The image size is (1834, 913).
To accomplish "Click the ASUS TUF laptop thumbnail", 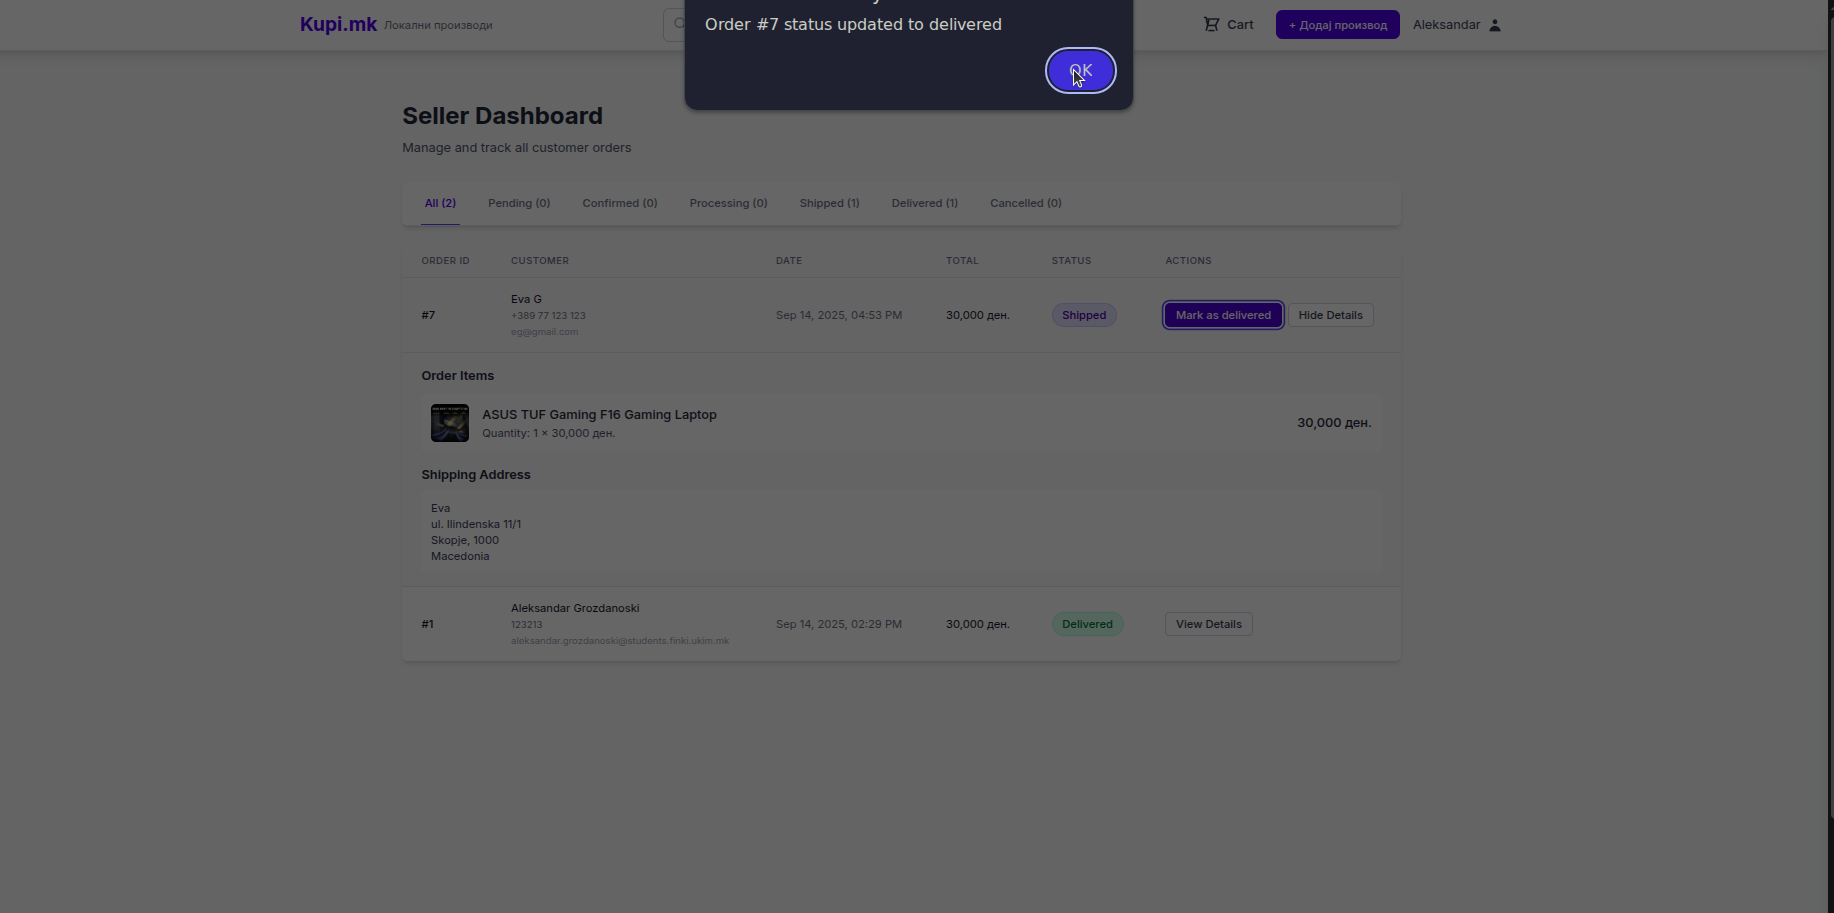I will (x=450, y=423).
